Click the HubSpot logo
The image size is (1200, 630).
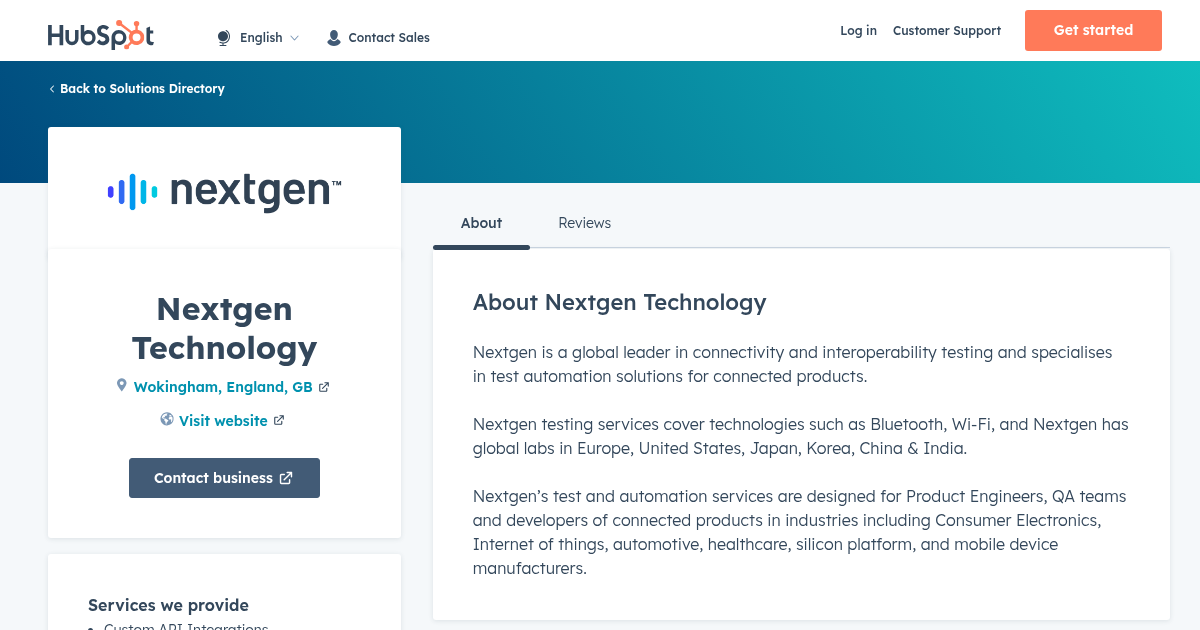pos(101,35)
